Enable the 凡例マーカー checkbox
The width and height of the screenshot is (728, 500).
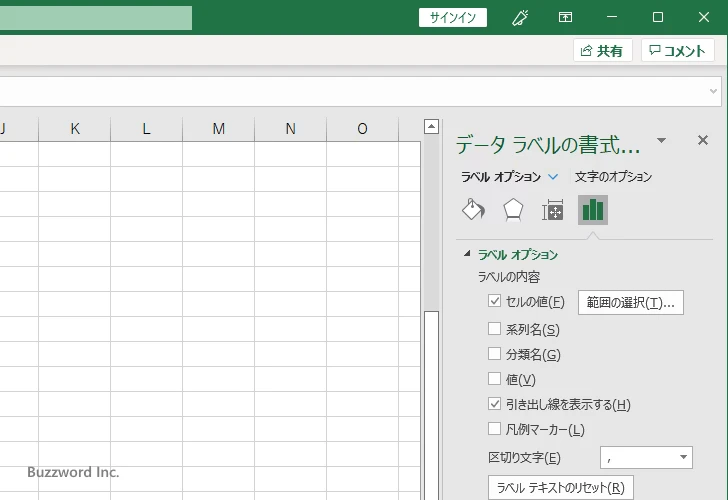[x=494, y=429]
